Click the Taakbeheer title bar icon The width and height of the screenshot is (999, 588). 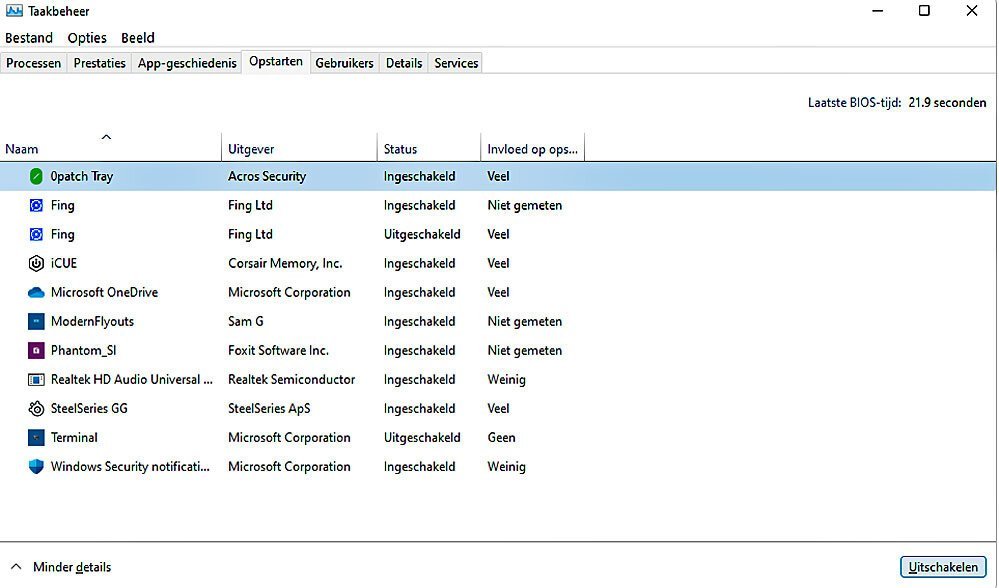coord(14,11)
